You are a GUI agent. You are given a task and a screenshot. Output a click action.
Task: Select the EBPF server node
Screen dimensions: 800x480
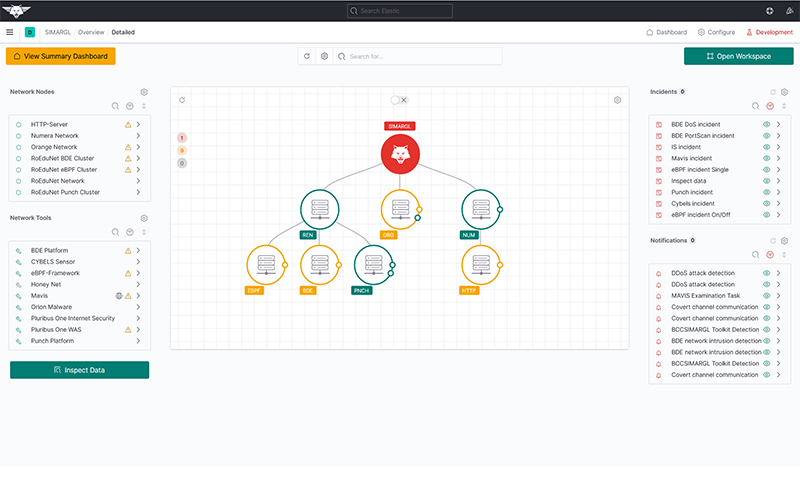pos(266,265)
